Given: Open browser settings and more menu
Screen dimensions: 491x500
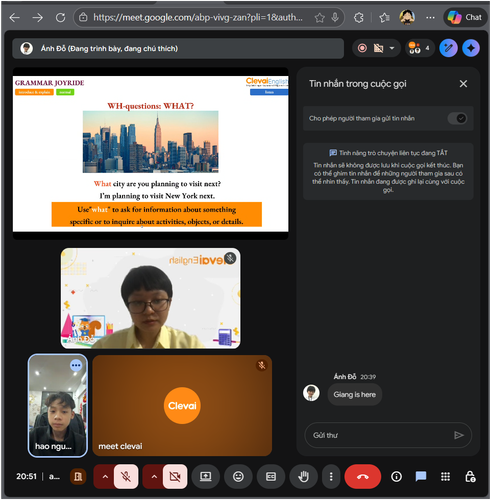Looking at the screenshot, I should pos(430,18).
